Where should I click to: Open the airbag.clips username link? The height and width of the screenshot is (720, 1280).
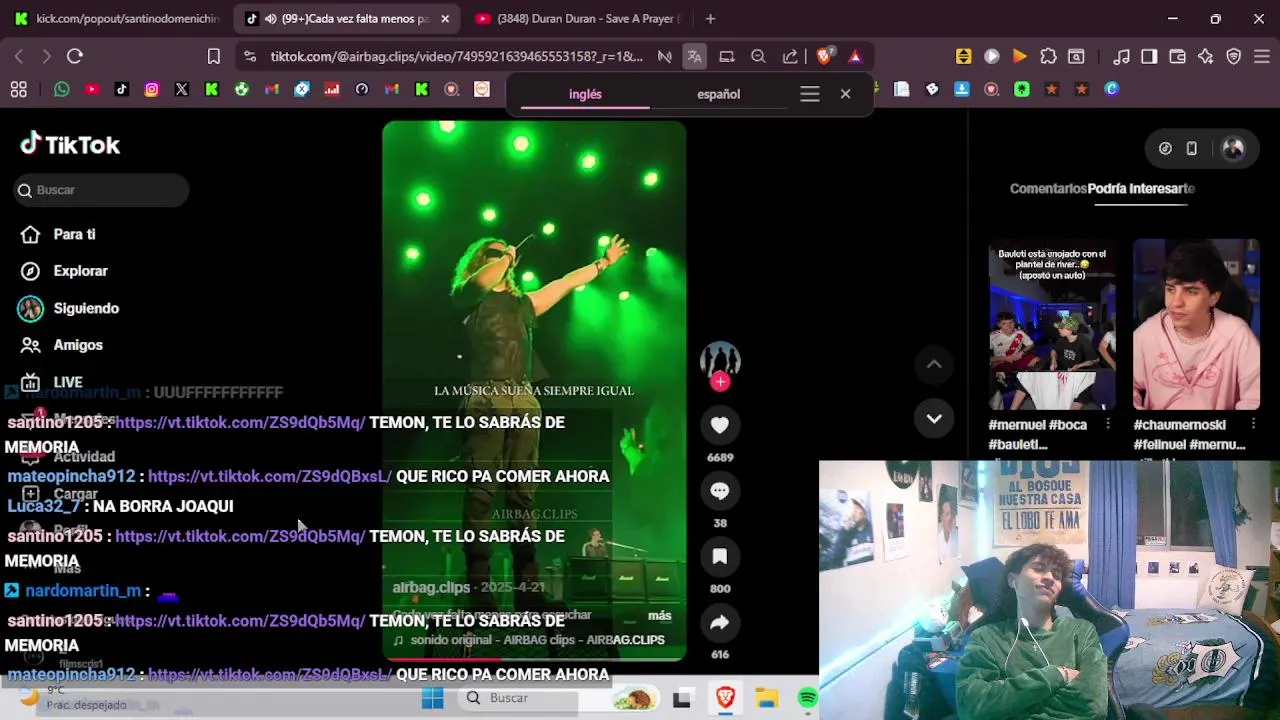pos(431,587)
